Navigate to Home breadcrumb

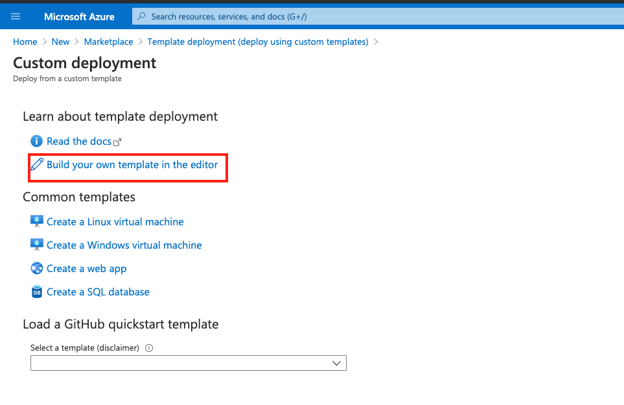(x=25, y=42)
